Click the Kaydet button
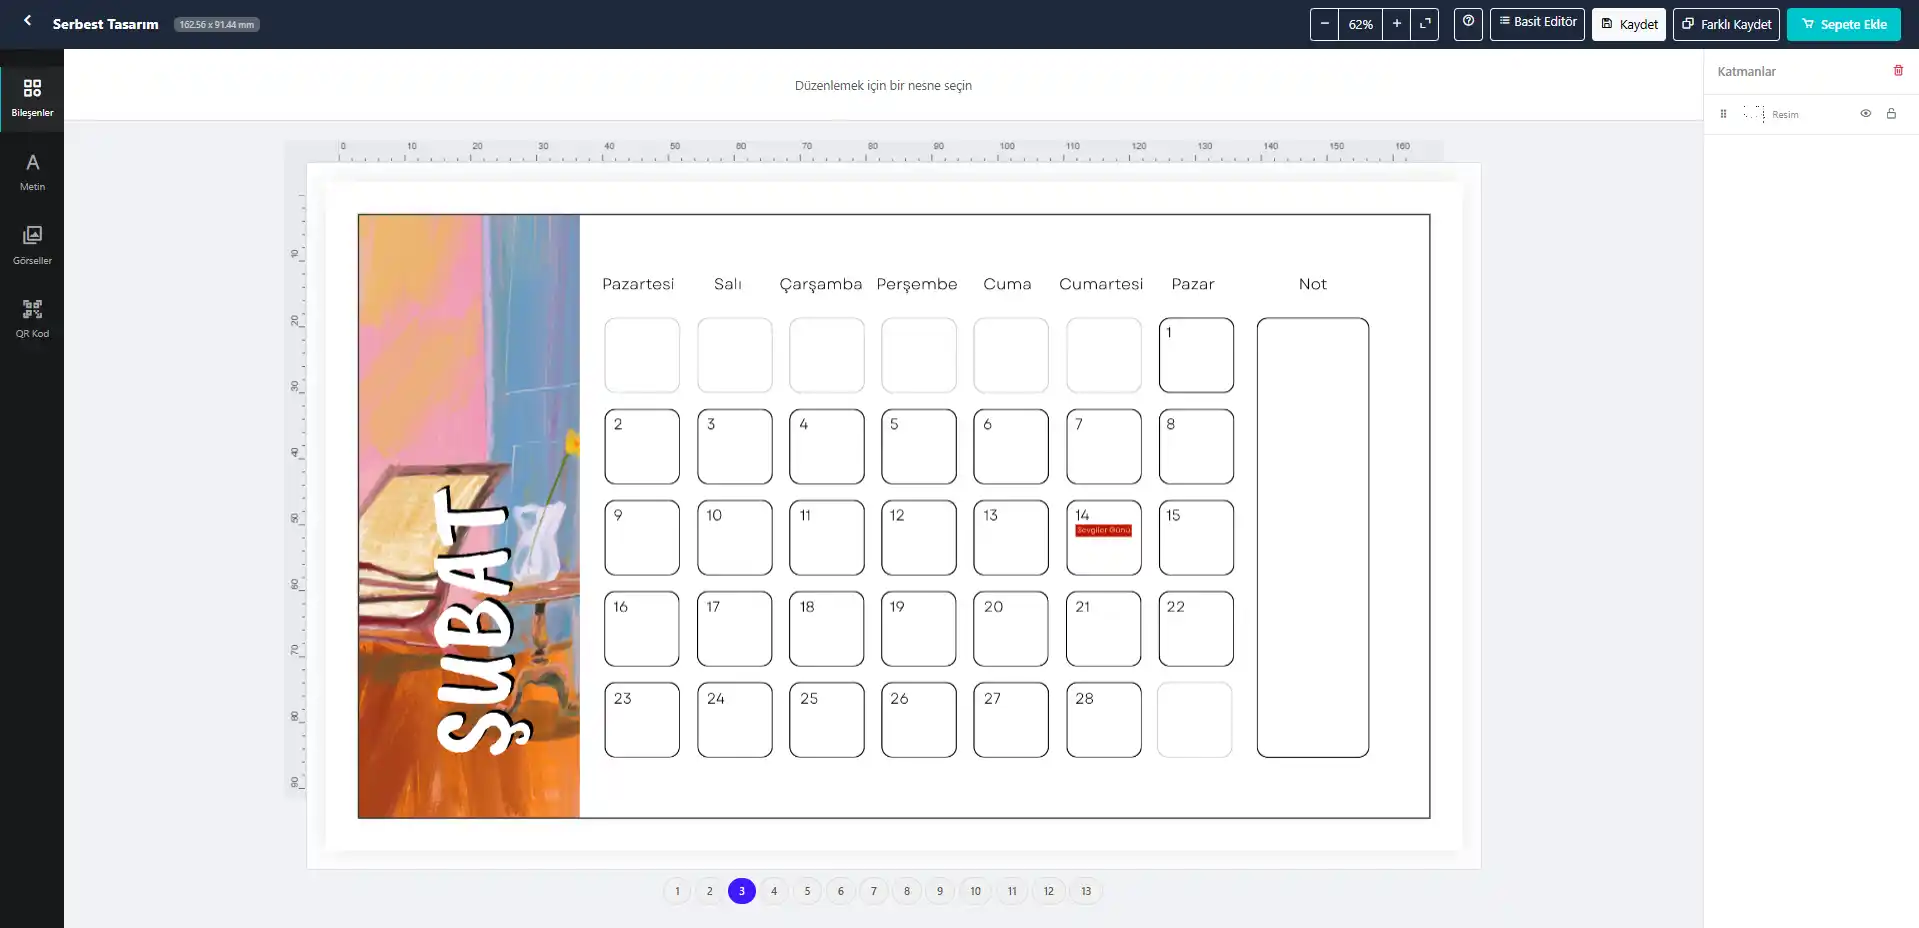 pos(1628,24)
